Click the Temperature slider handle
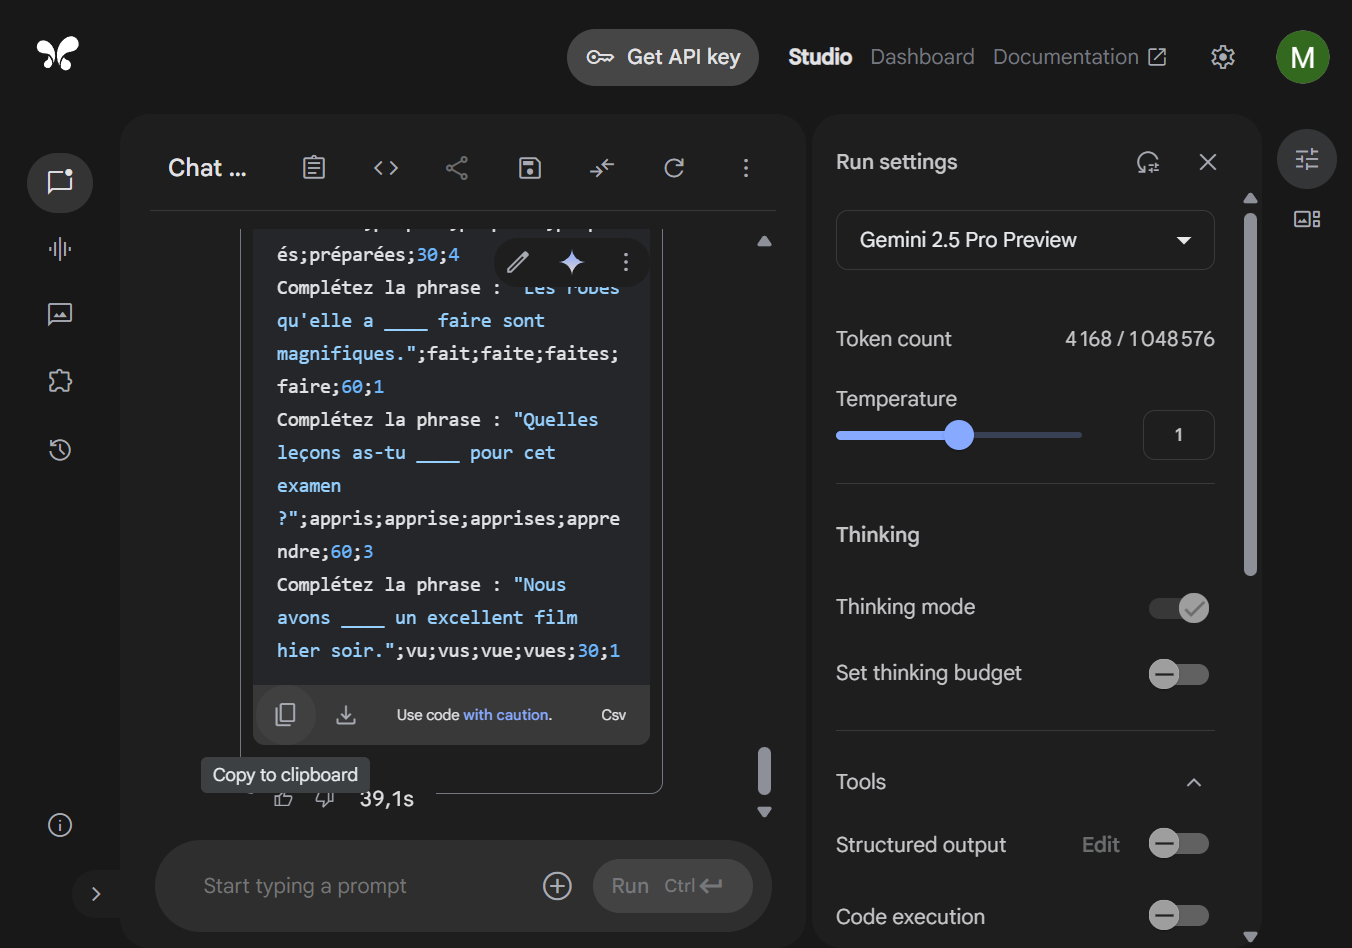 (959, 435)
